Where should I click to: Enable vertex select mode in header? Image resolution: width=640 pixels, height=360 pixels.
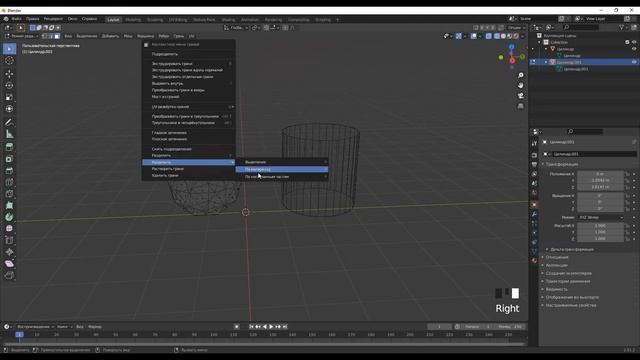(x=44, y=36)
